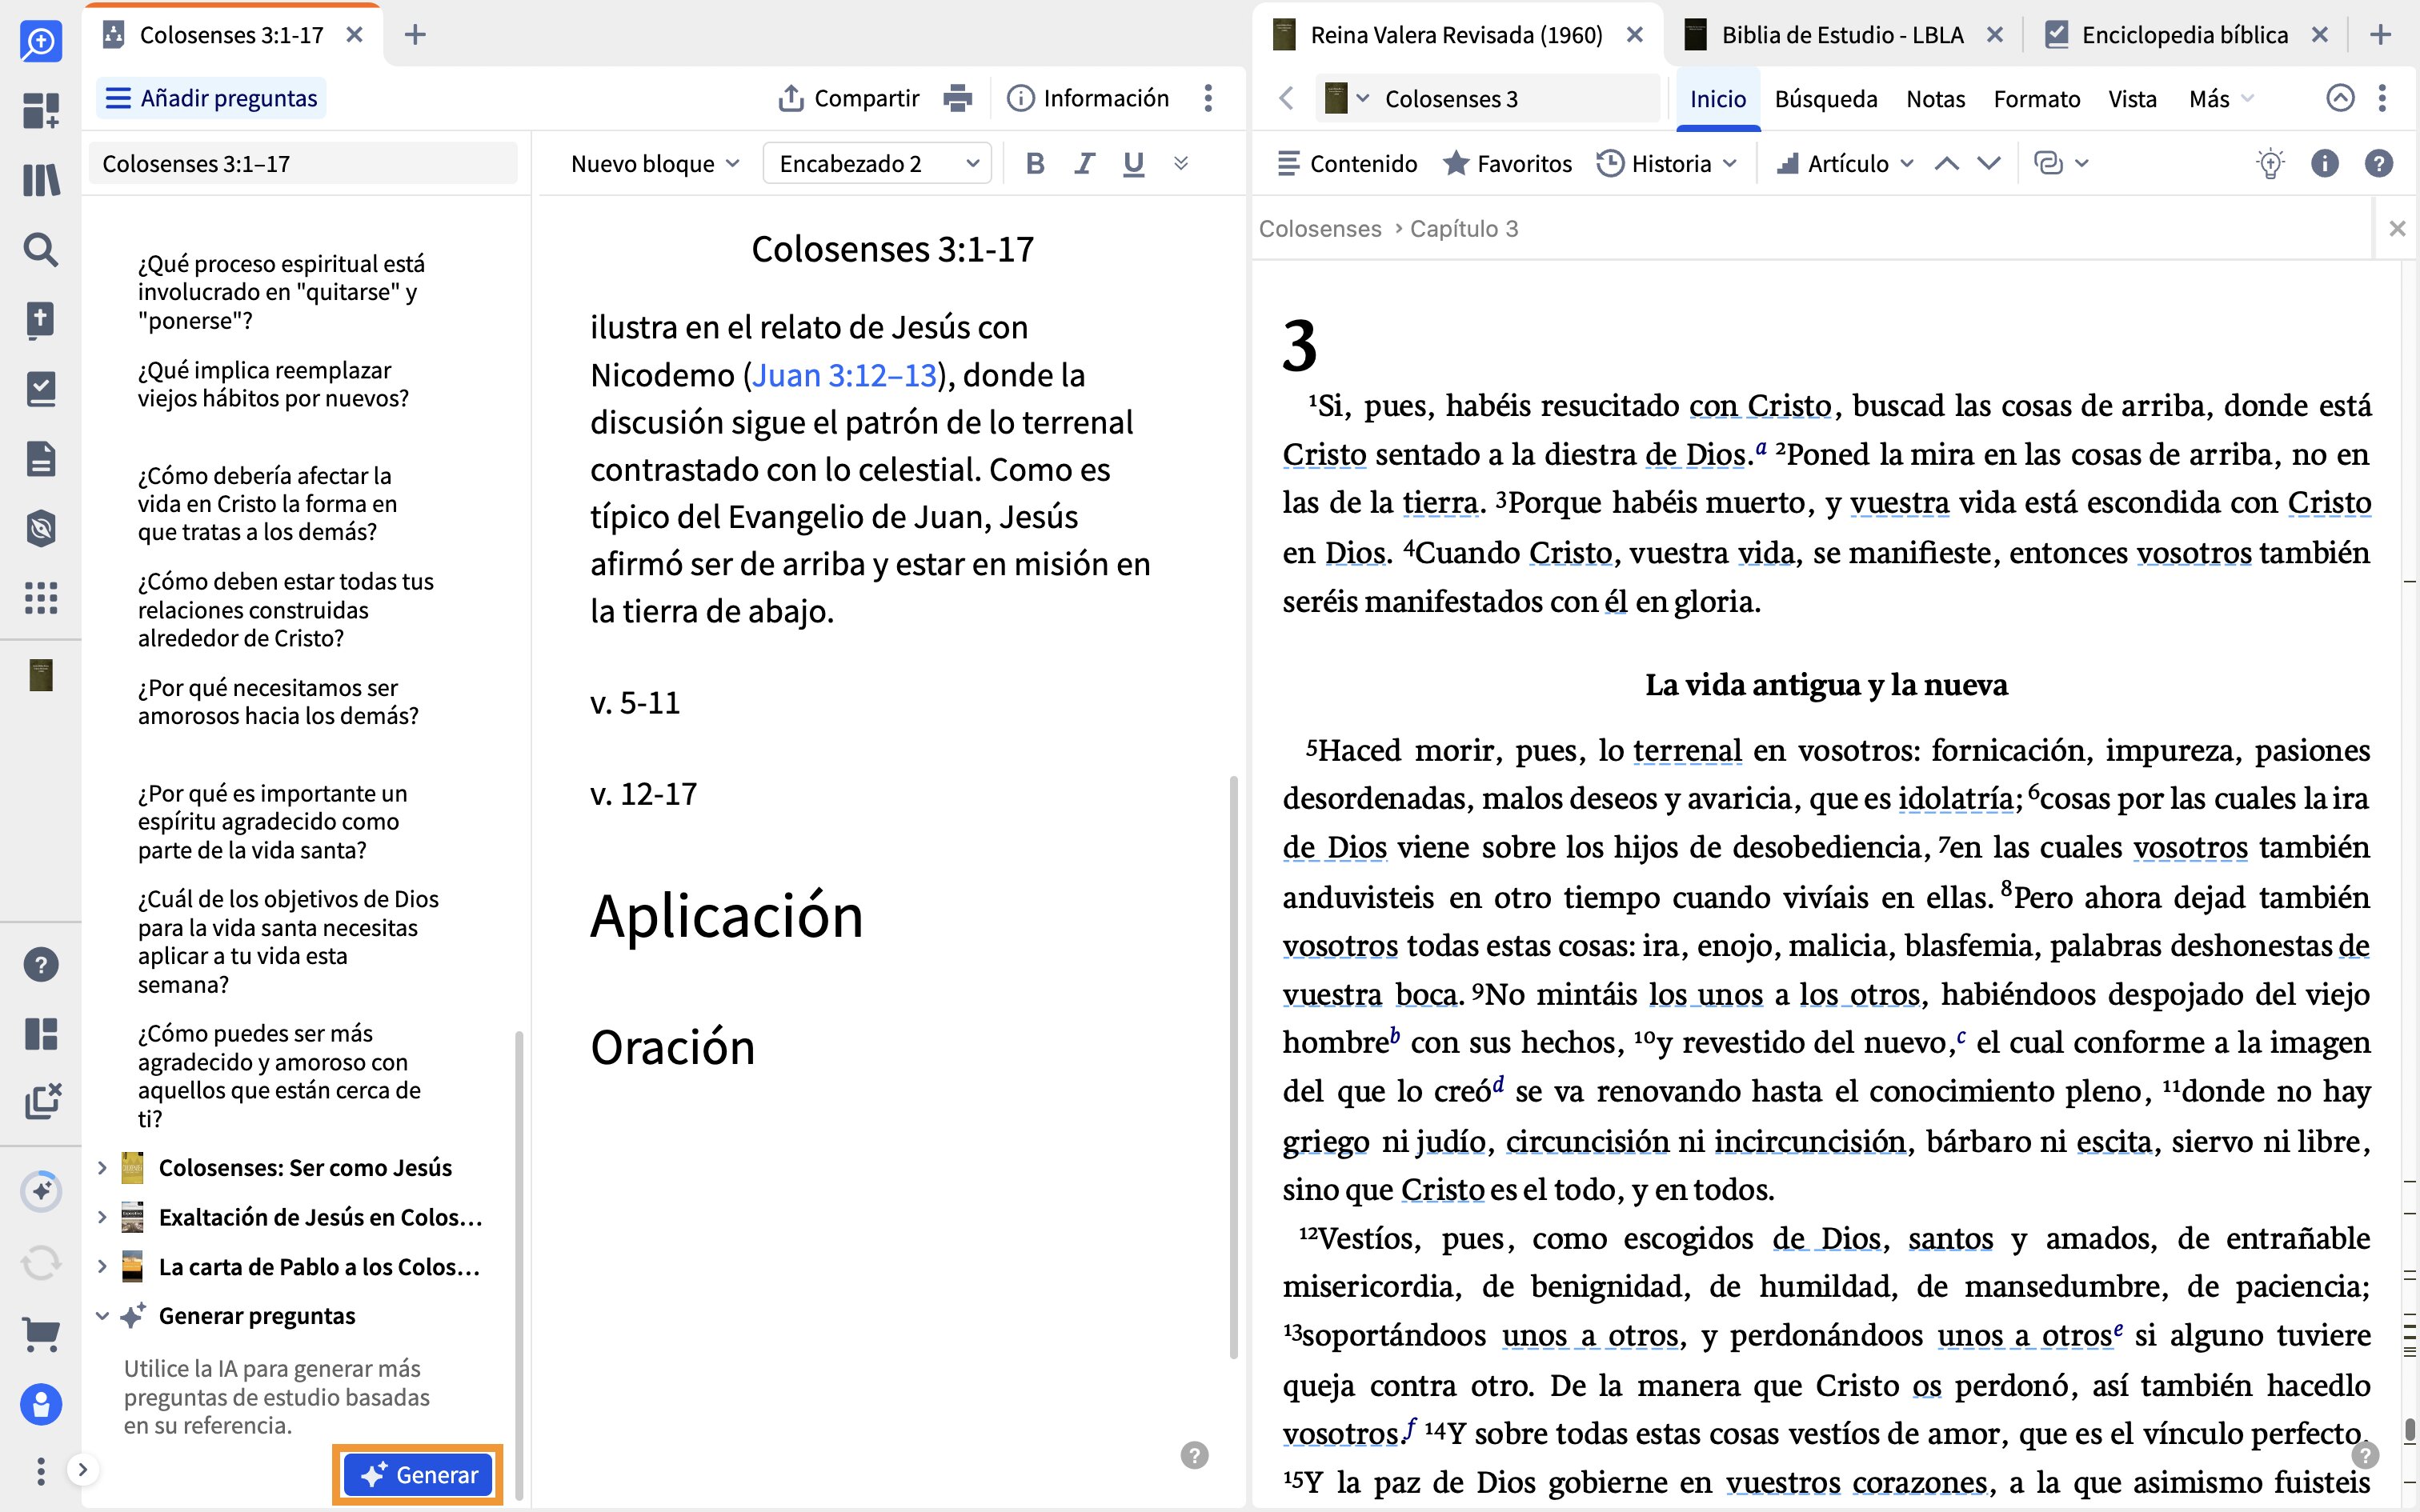
Task: Expand Exaltación de Jesús en Colos... item
Action: pyautogui.click(x=102, y=1217)
